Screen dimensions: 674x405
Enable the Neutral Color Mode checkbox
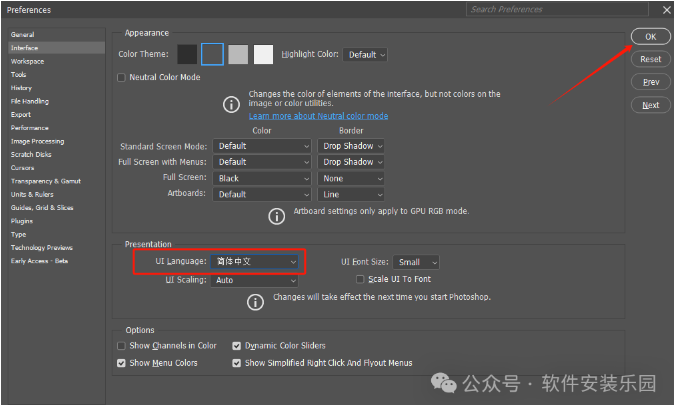pyautogui.click(x=122, y=77)
